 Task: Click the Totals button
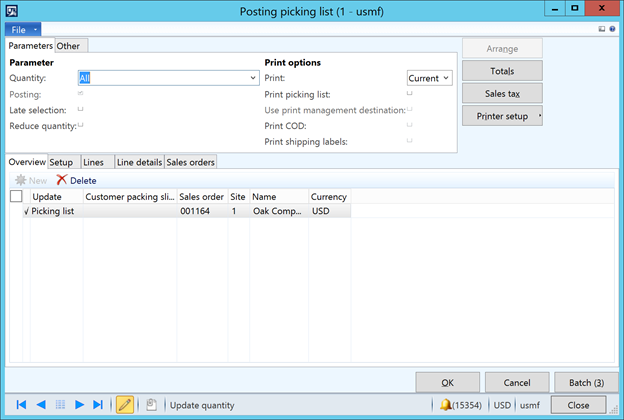[x=502, y=71]
